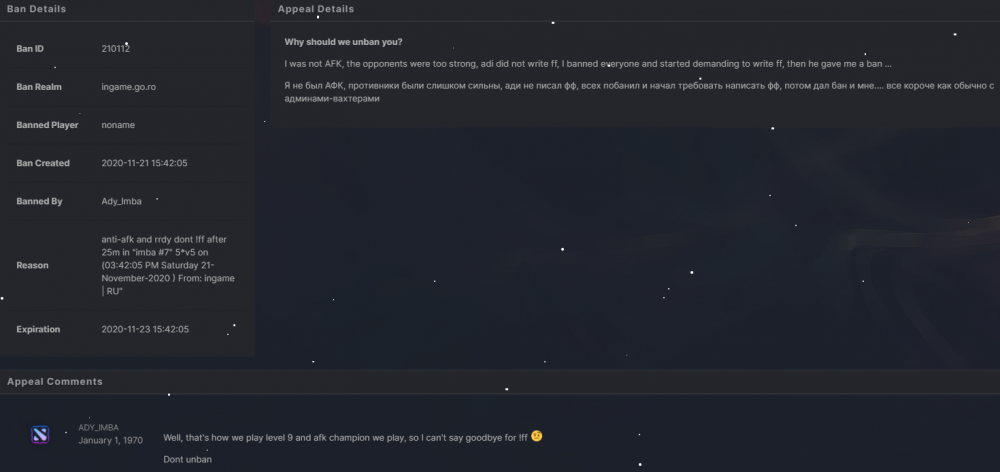Image resolution: width=1000 pixels, height=472 pixels.
Task: Click the Appeal Details panel header
Action: coord(315,9)
